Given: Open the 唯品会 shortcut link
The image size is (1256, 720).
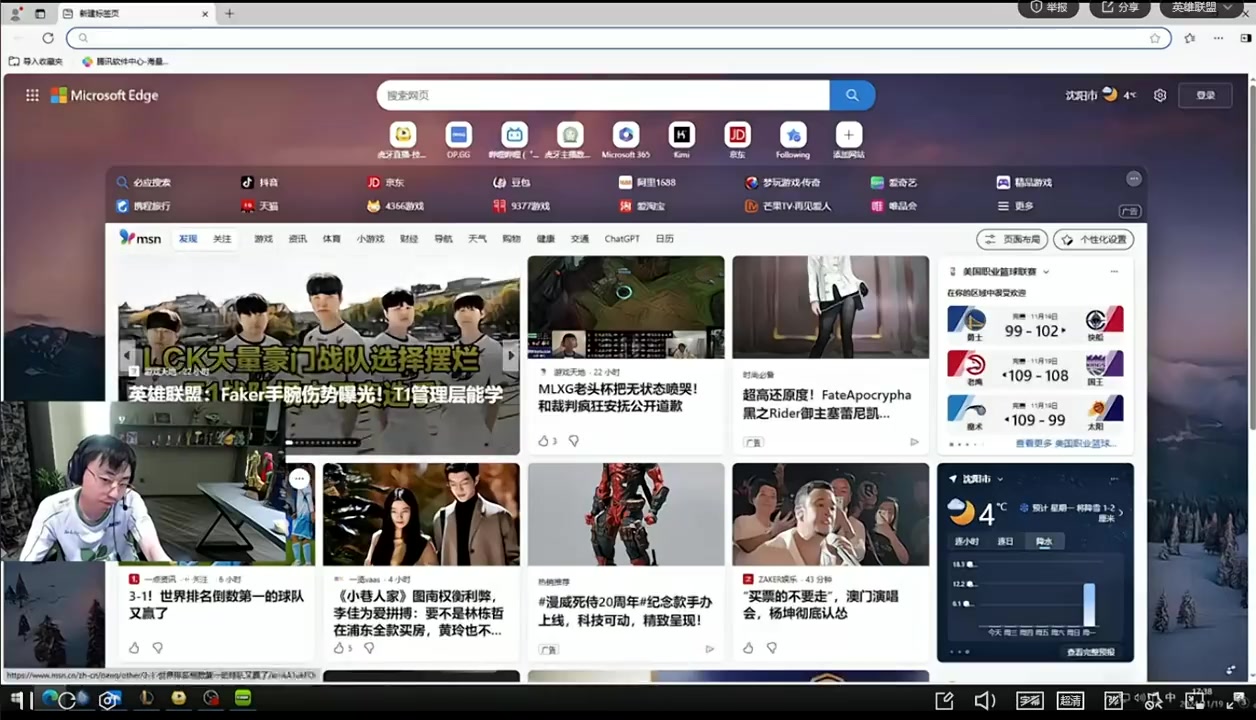Looking at the screenshot, I should point(894,206).
